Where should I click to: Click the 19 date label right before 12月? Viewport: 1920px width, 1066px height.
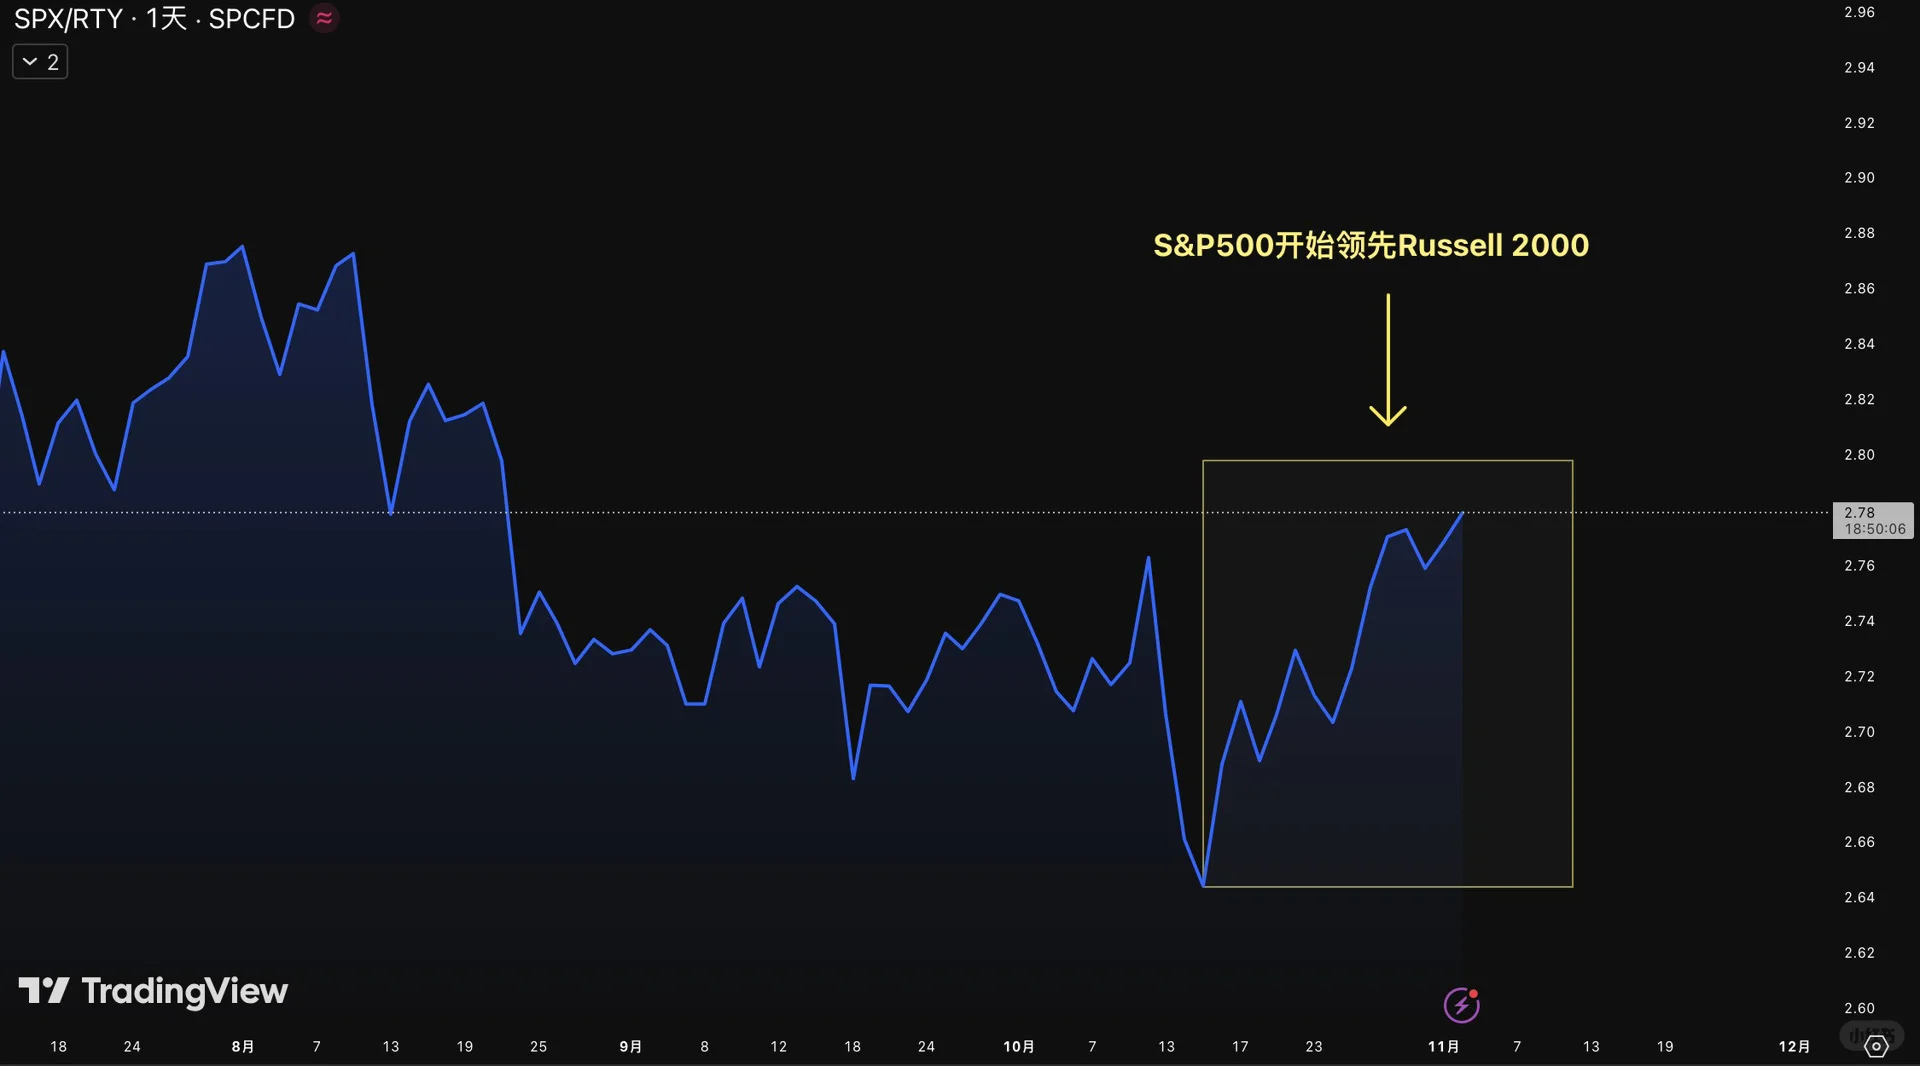click(x=1665, y=1047)
